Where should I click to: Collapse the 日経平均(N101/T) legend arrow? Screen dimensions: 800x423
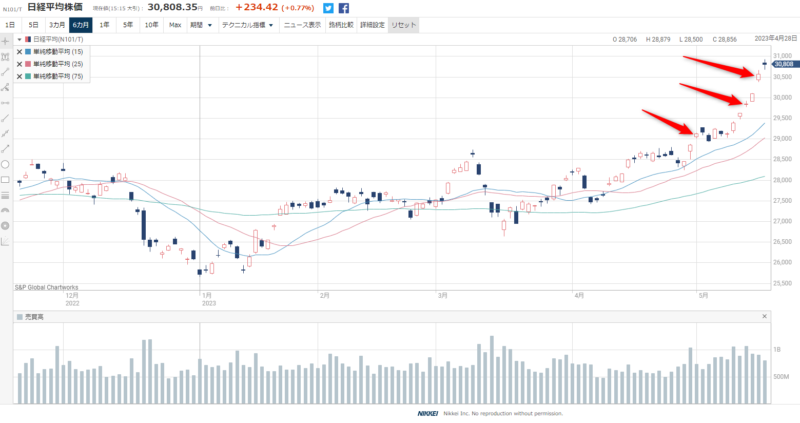(x=19, y=39)
